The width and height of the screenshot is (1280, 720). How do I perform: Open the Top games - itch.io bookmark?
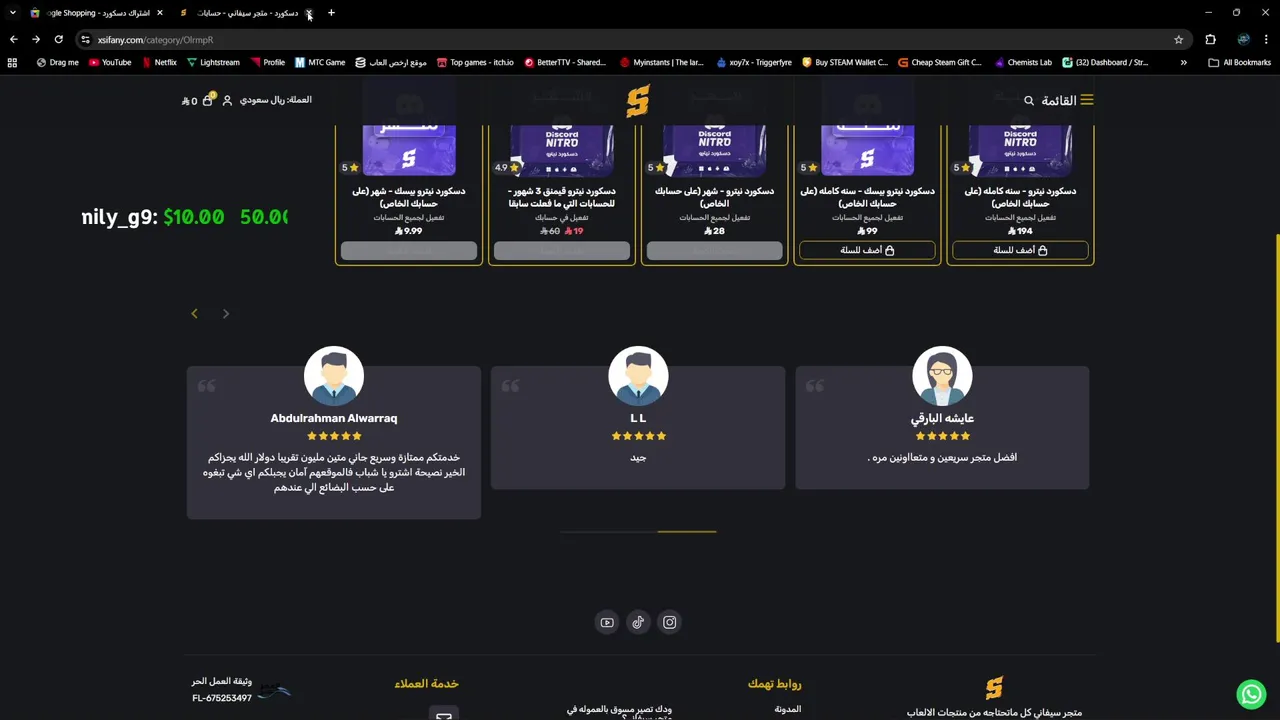coord(475,62)
